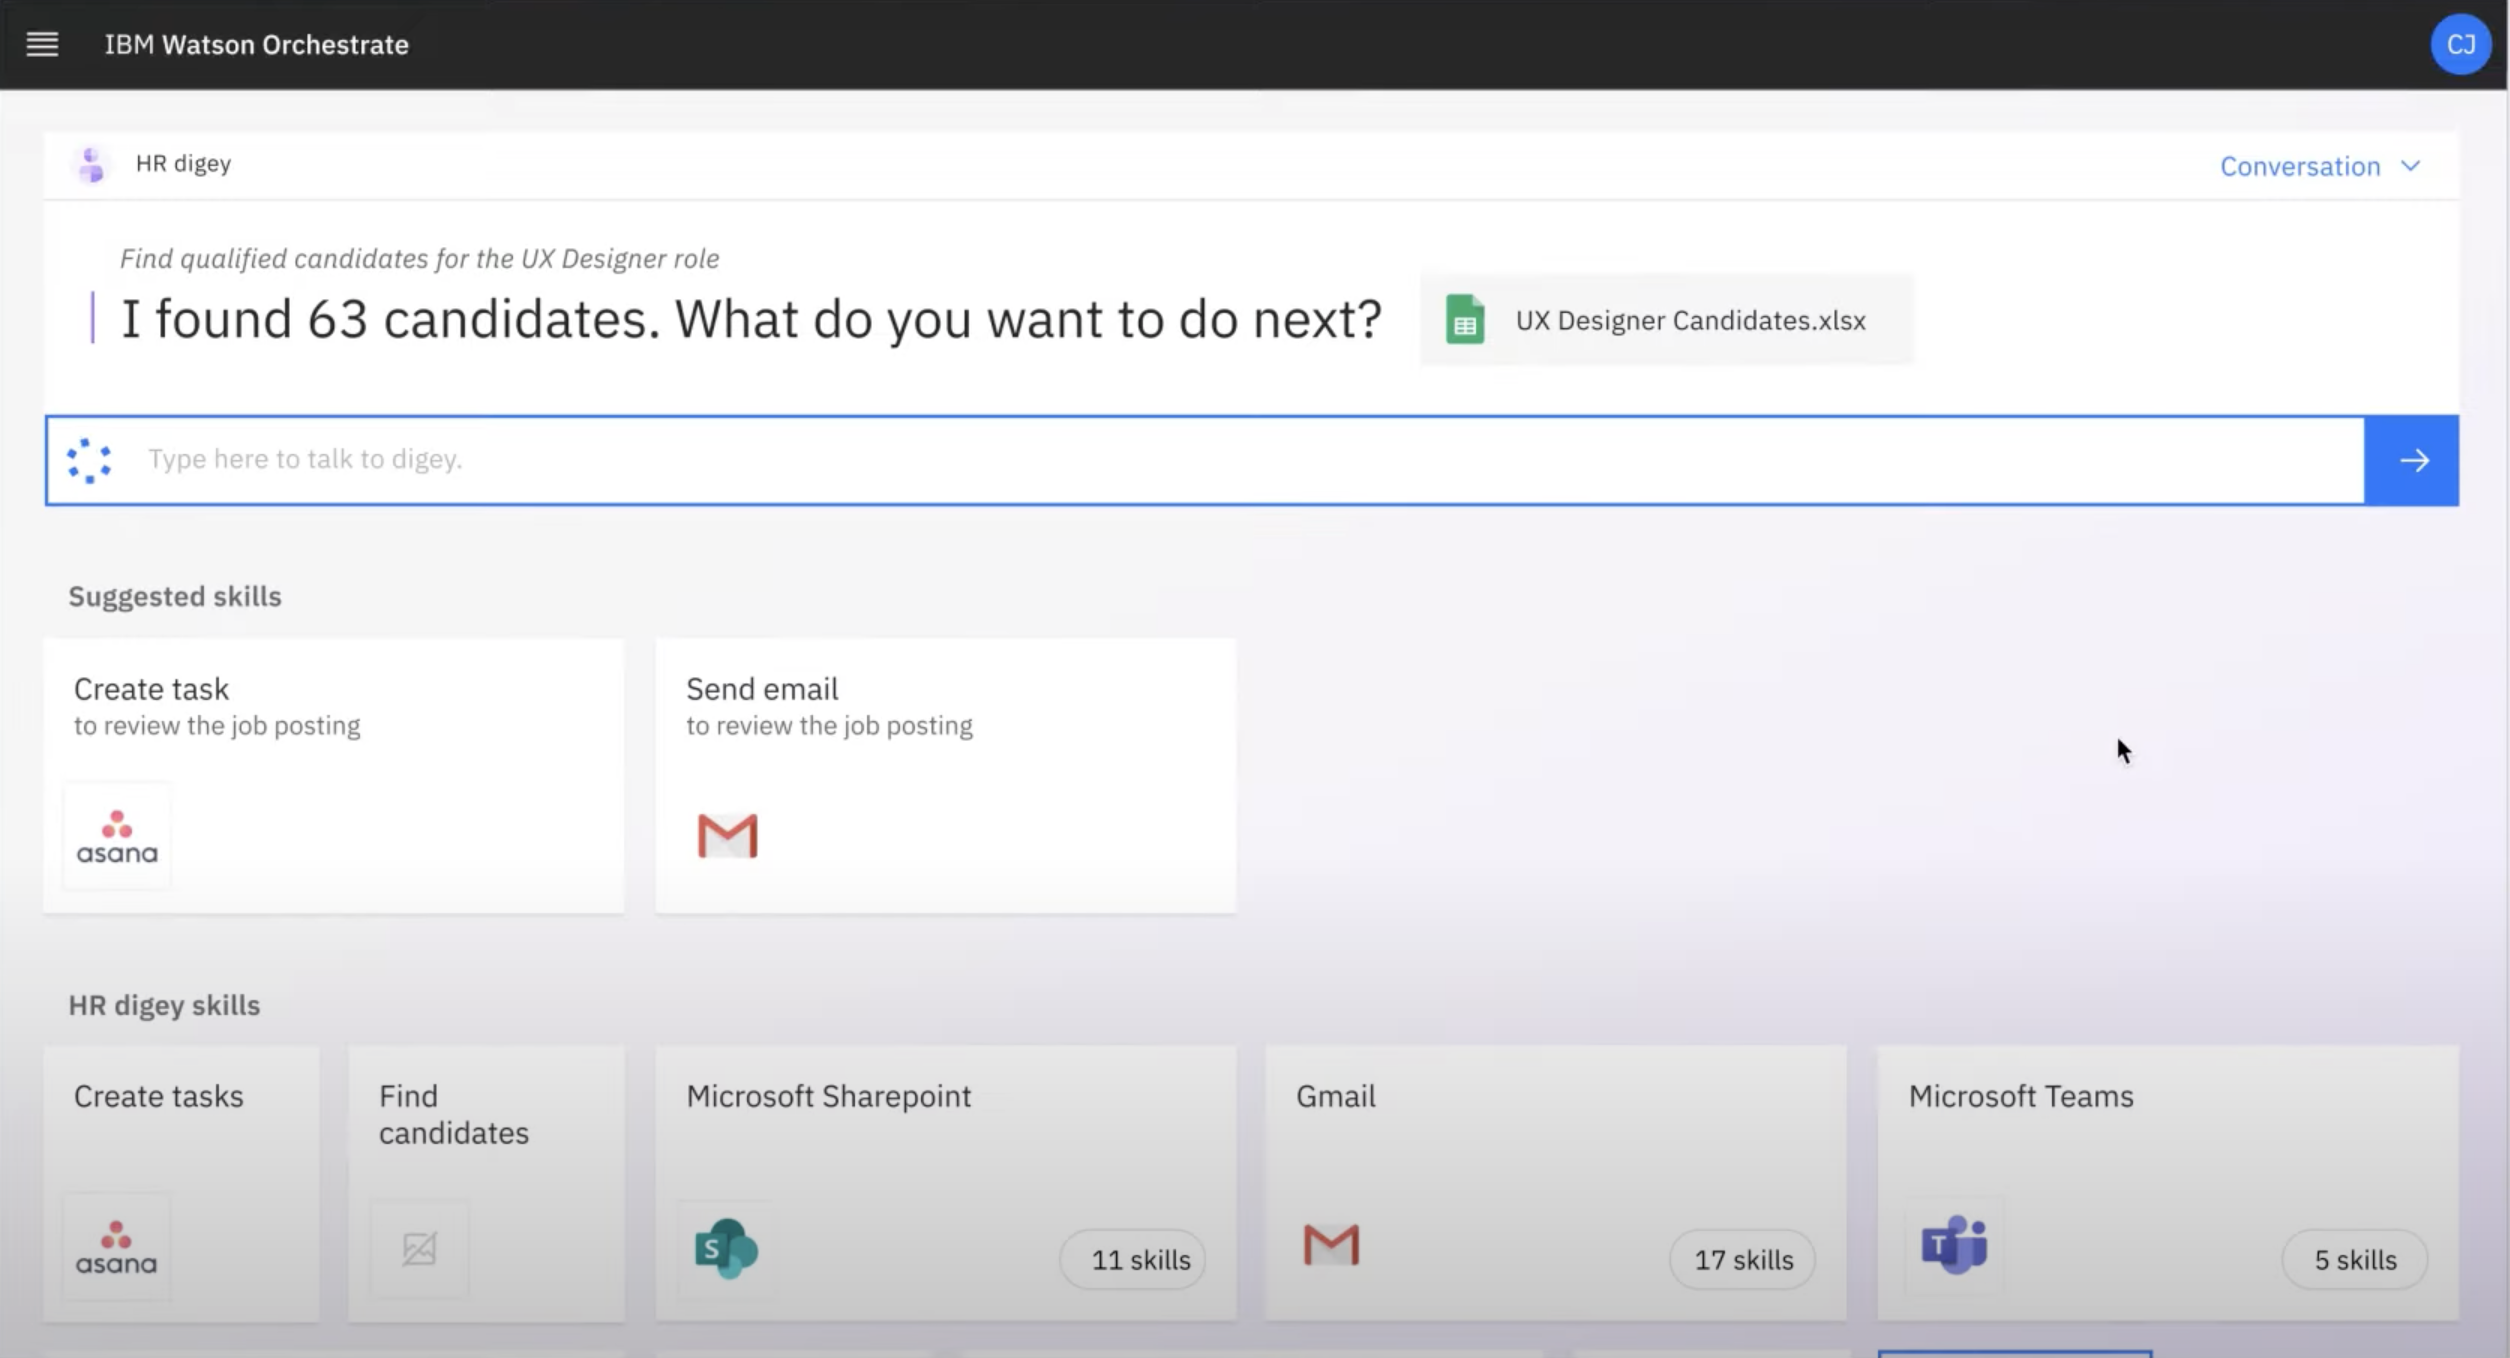Click the Suggested skills heading

pos(175,596)
